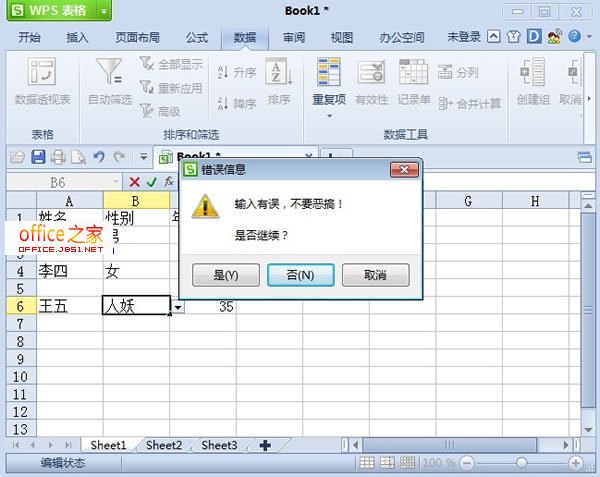Viewport: 600px width, 477px height.
Task: Open the 审阅 ribbon tab
Action: pyautogui.click(x=294, y=37)
